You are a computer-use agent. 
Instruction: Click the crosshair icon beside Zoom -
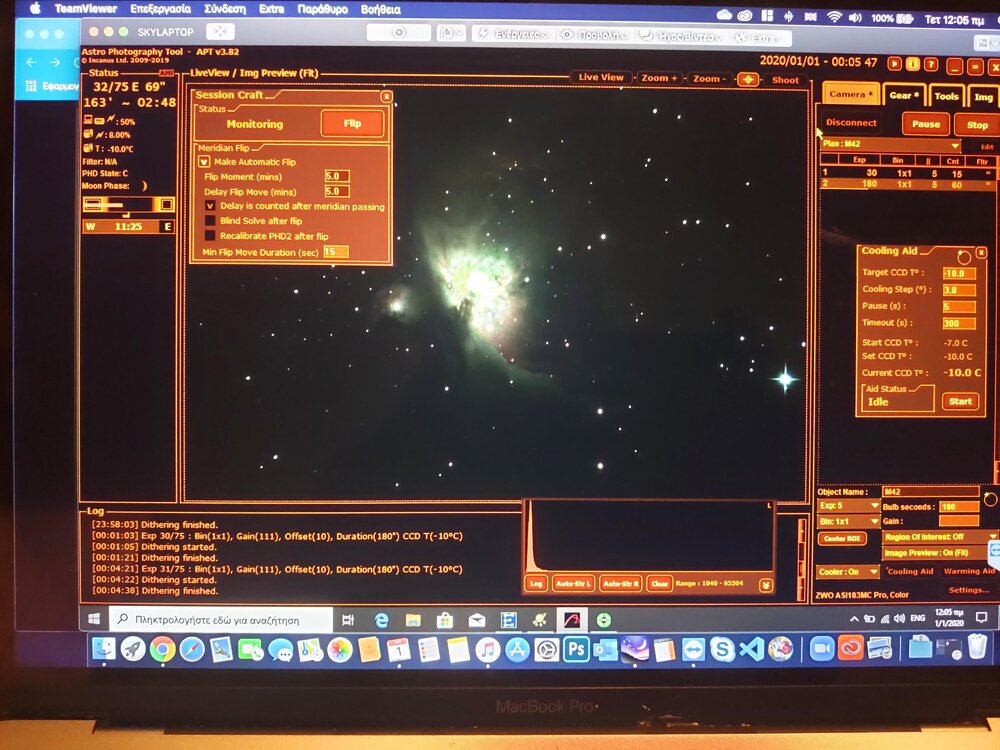747,79
